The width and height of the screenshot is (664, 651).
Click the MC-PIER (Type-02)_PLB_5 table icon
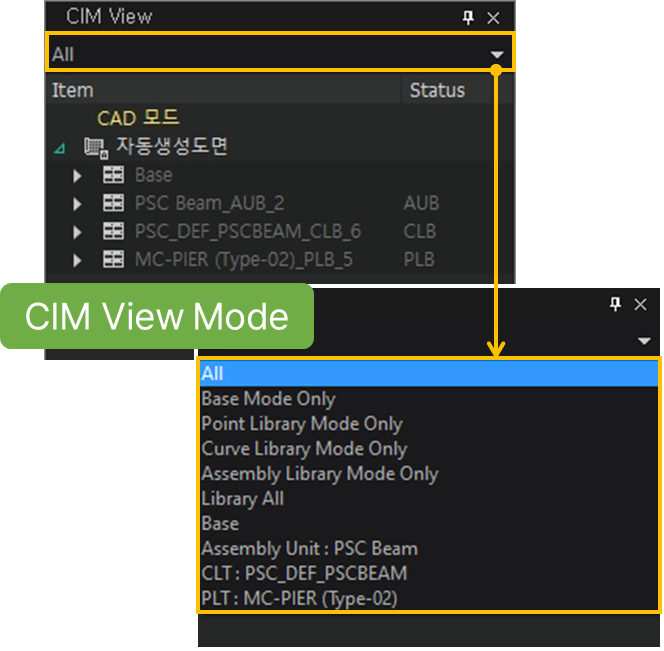click(113, 259)
